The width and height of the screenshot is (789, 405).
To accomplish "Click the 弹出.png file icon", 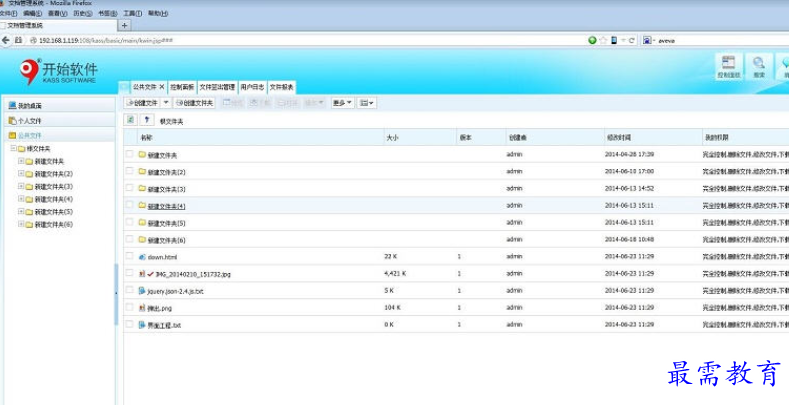I will click(142, 307).
